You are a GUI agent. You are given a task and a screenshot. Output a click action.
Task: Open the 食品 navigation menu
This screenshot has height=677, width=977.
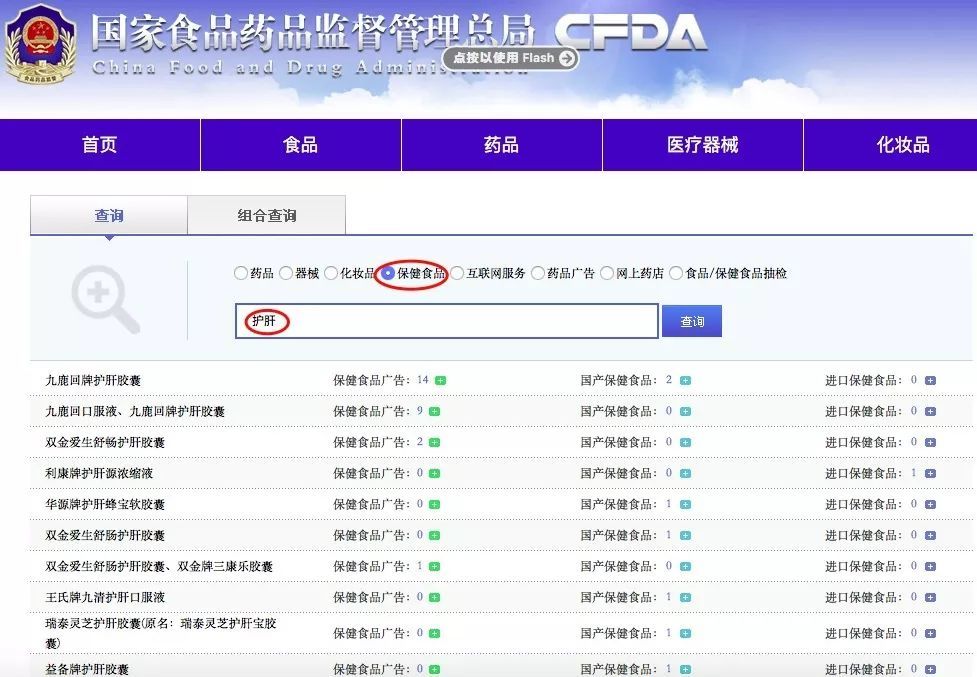pyautogui.click(x=300, y=144)
